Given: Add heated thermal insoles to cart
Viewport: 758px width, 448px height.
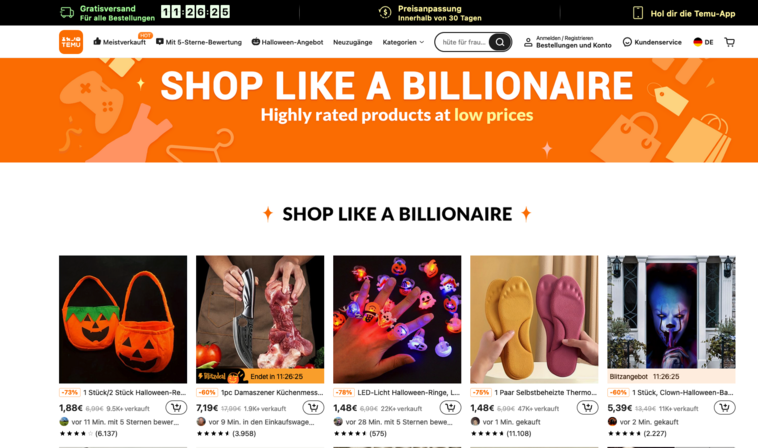Looking at the screenshot, I should (587, 407).
